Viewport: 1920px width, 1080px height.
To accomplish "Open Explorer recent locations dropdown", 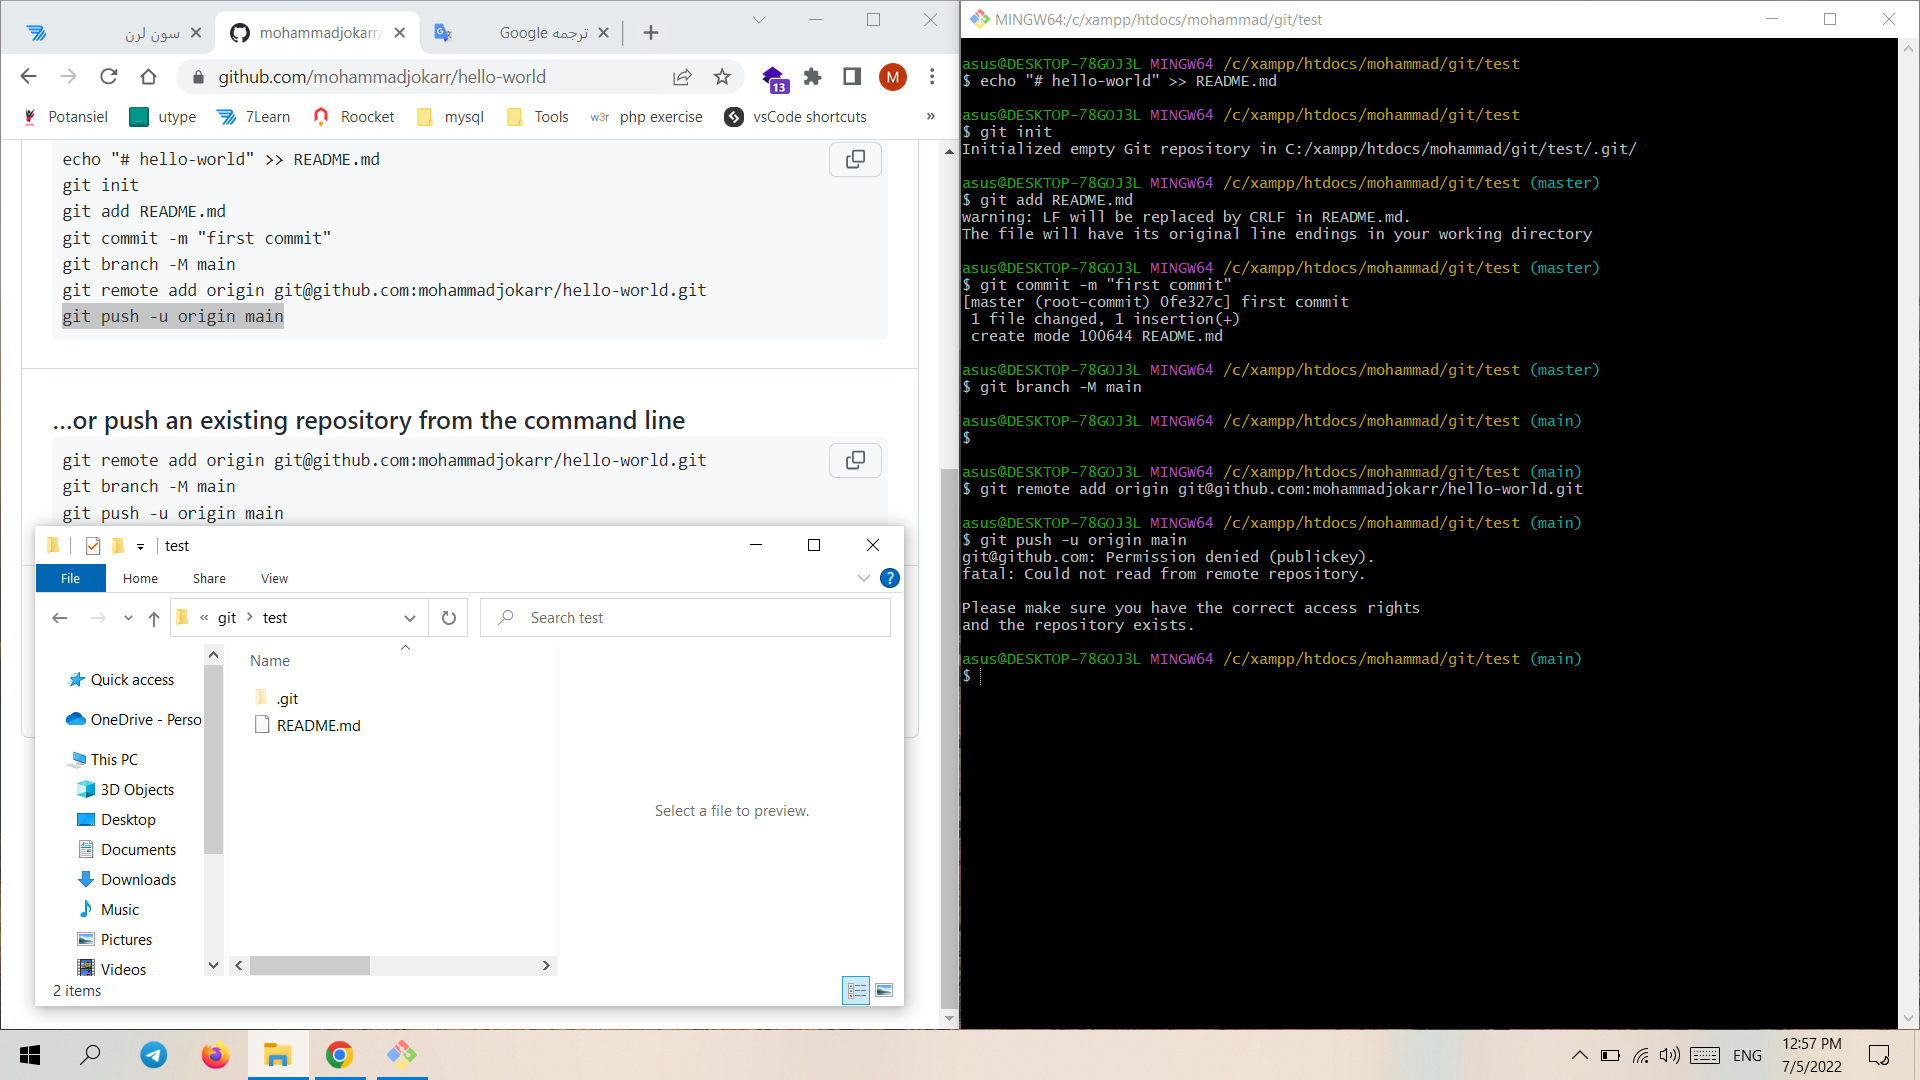I will (x=128, y=618).
